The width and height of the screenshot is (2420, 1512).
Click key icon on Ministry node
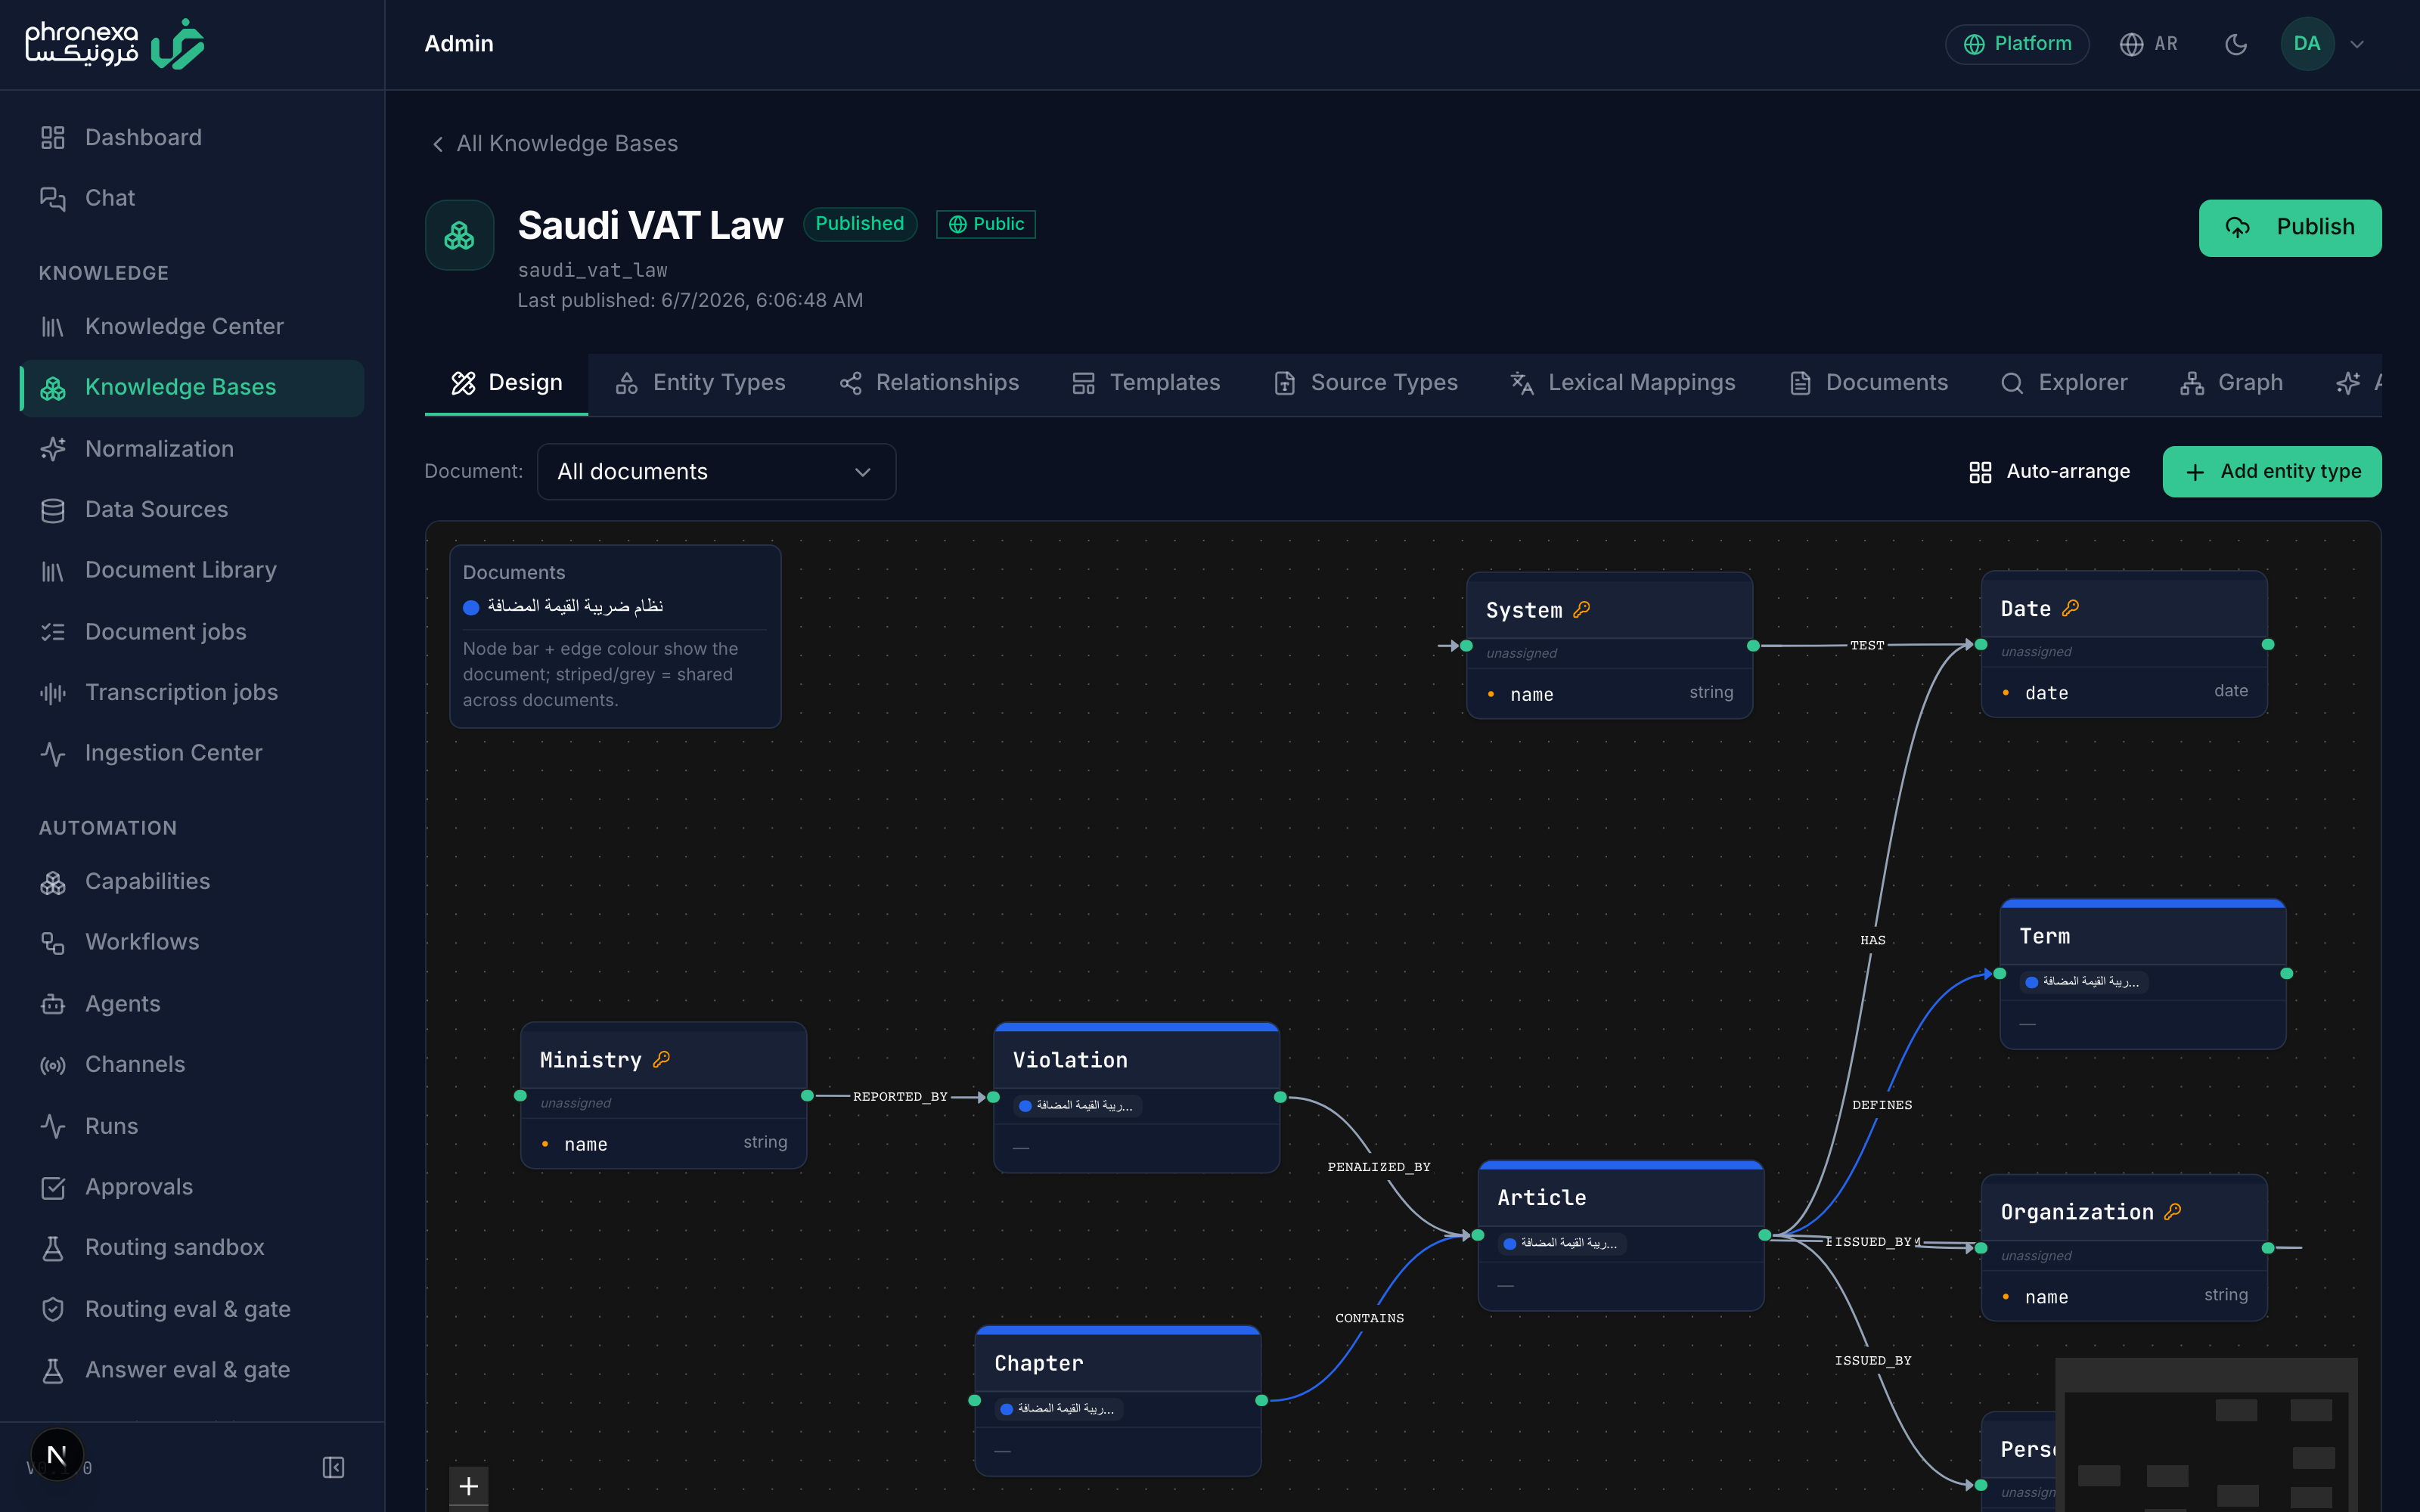[x=661, y=1059]
